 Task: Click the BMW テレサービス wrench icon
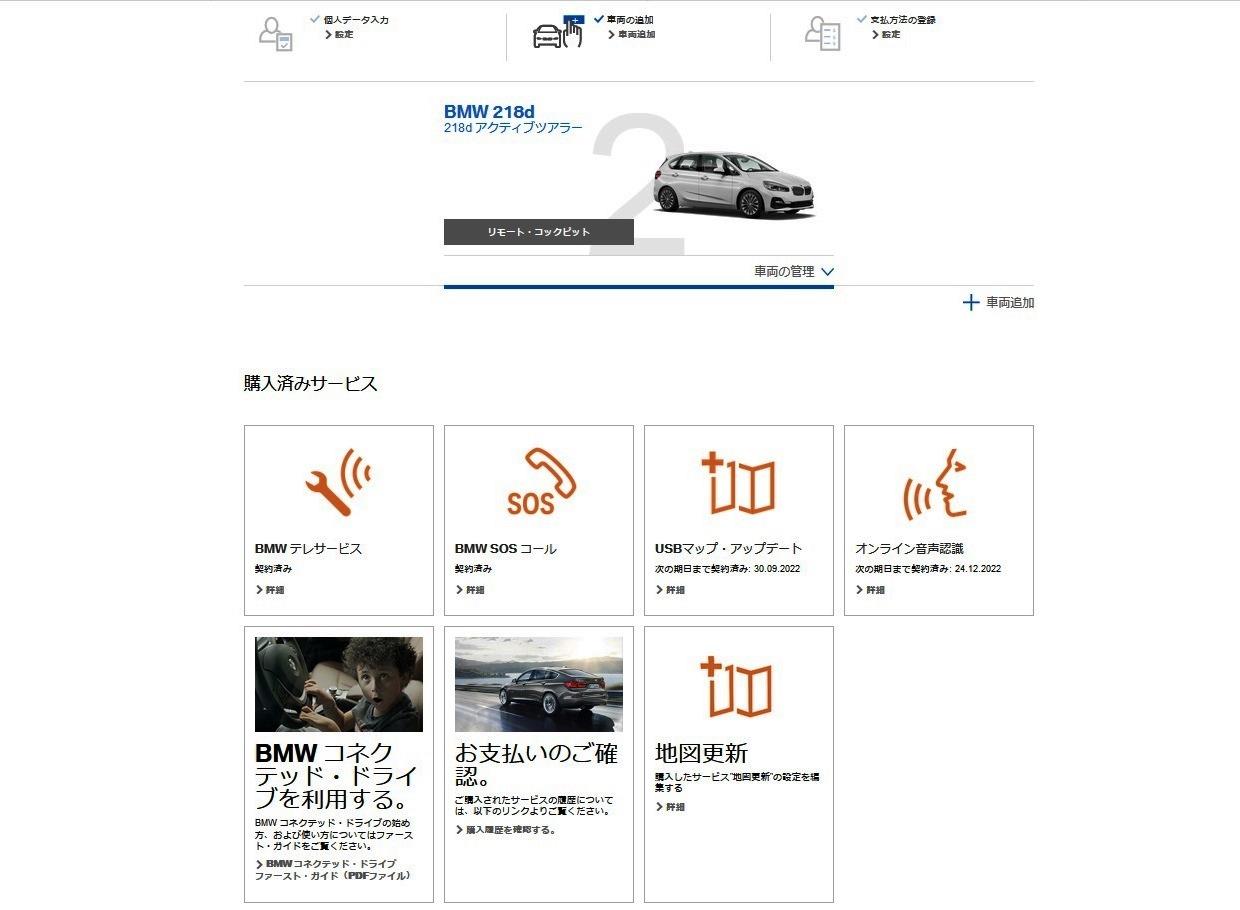tap(338, 482)
